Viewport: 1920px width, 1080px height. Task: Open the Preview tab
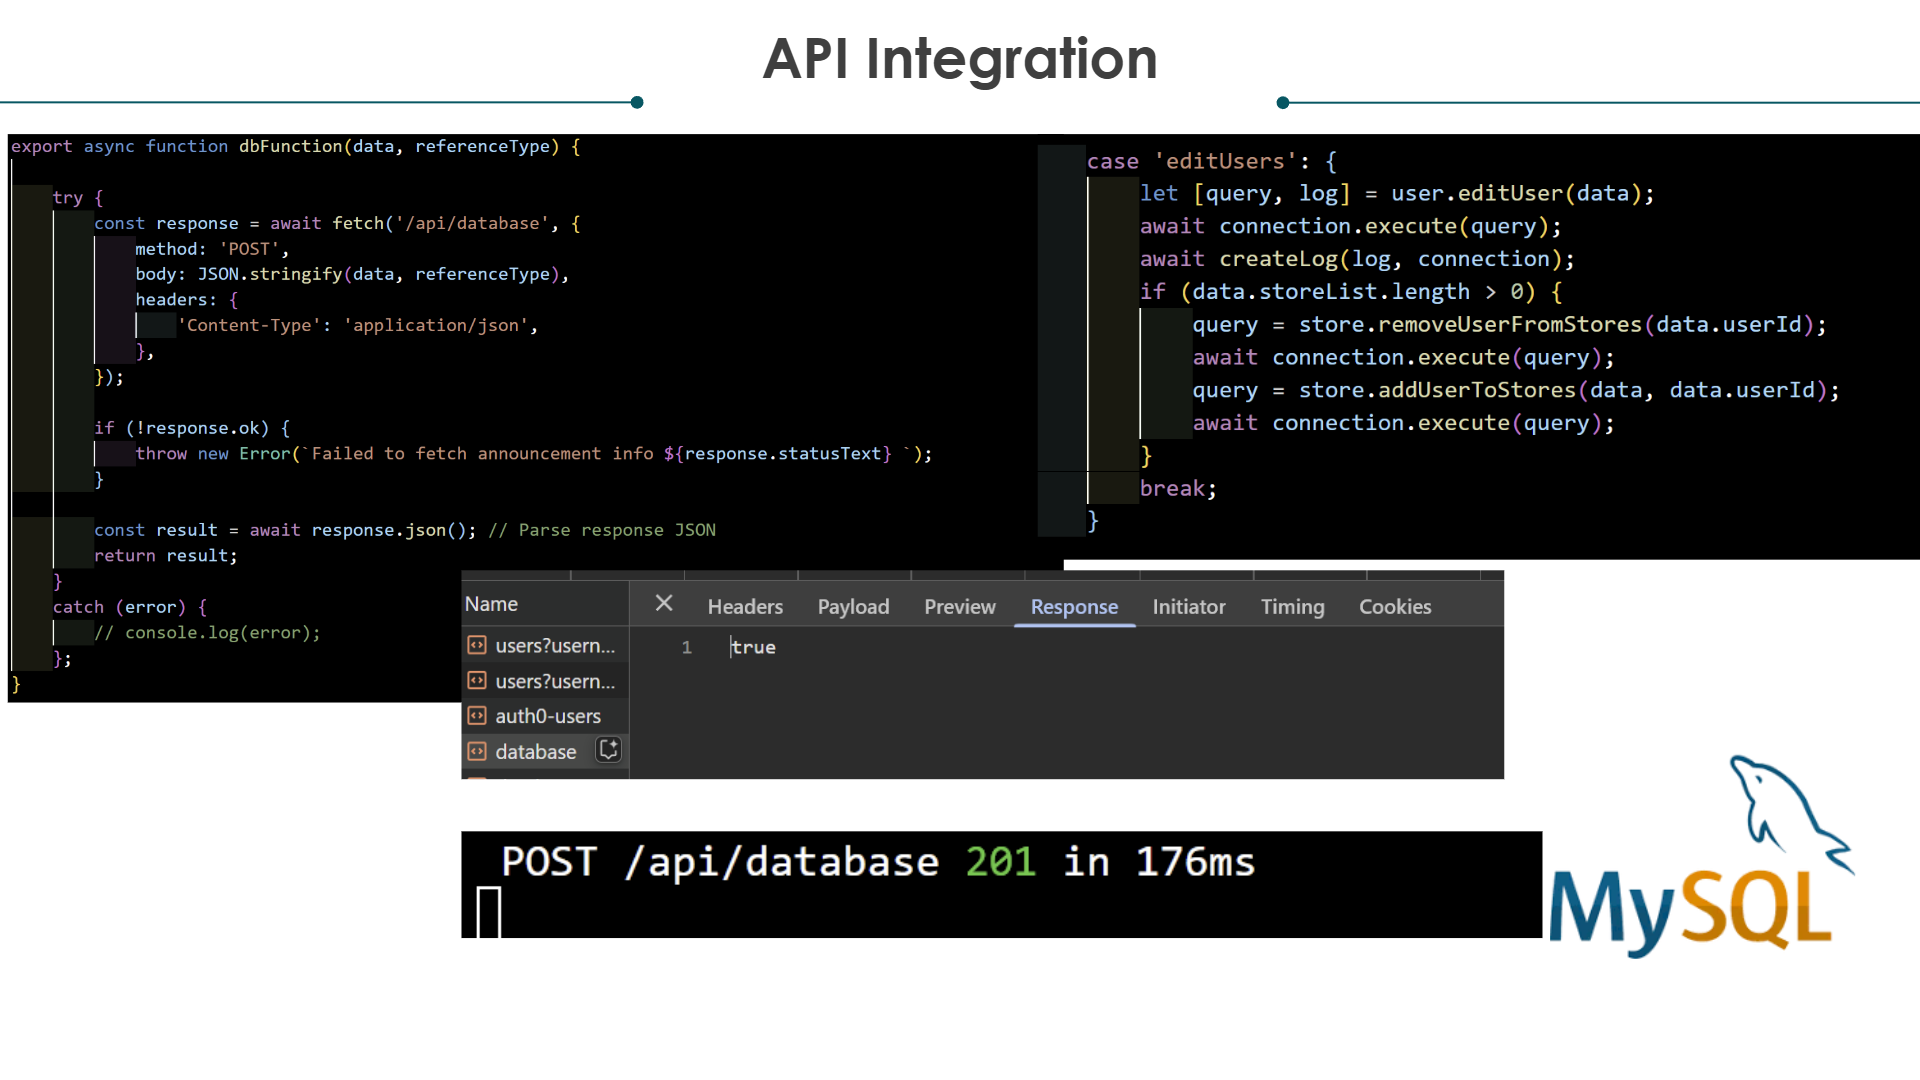(959, 607)
